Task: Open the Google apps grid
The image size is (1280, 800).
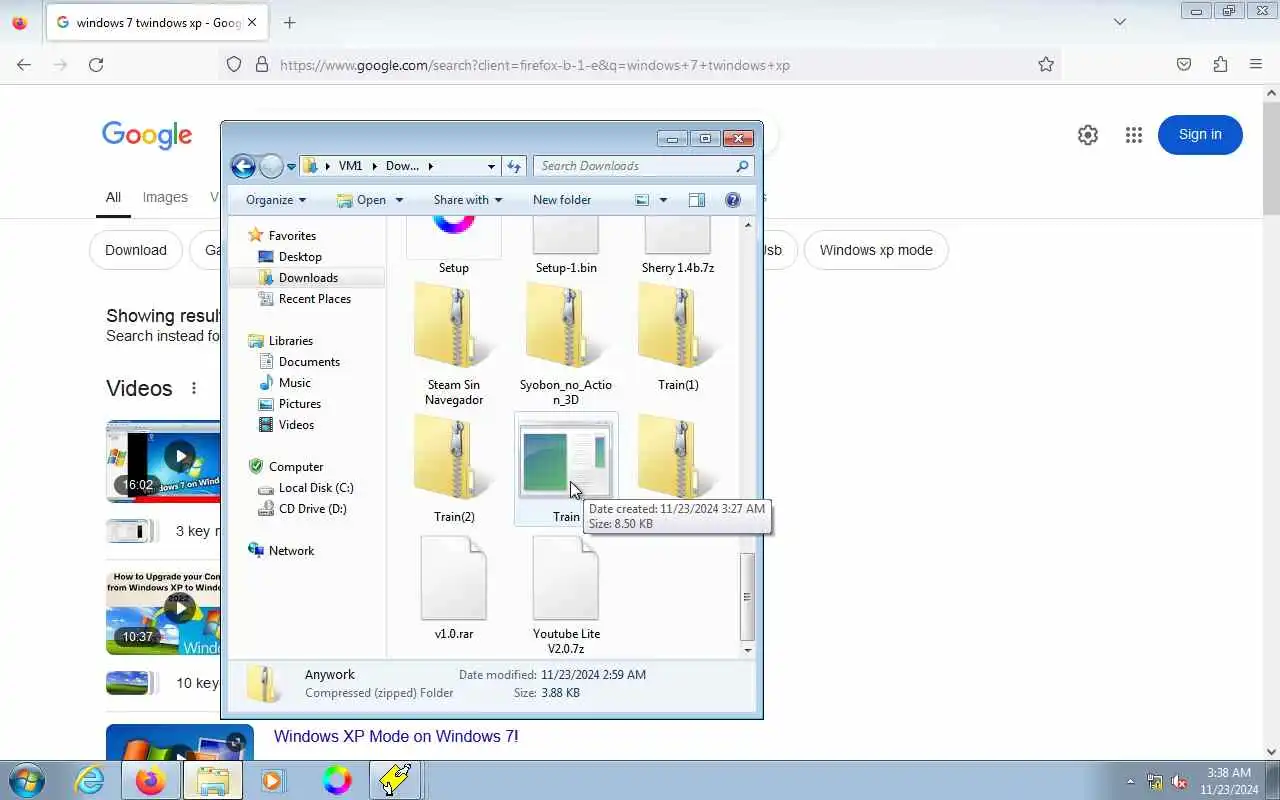Action: pos(1133,135)
